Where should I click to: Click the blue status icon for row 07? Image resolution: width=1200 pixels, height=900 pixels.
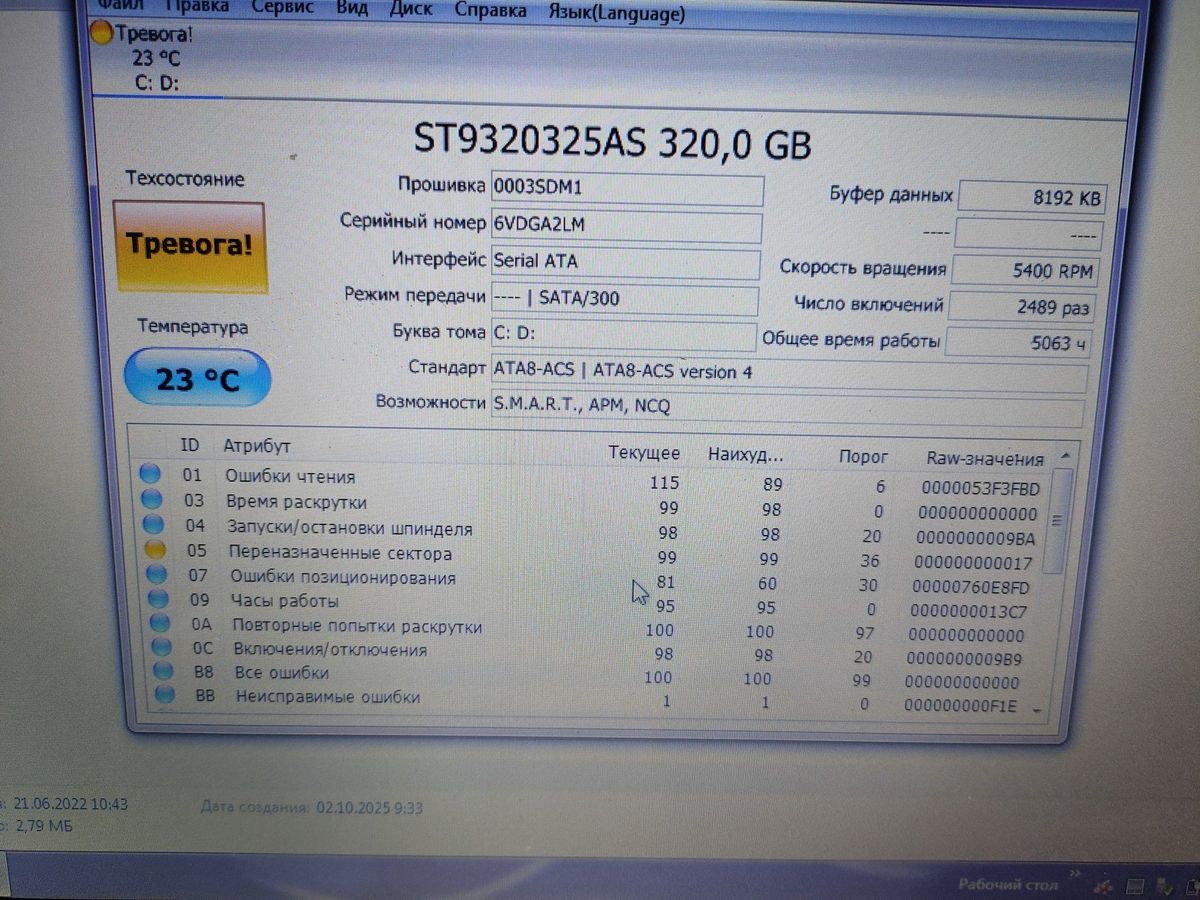(x=156, y=574)
